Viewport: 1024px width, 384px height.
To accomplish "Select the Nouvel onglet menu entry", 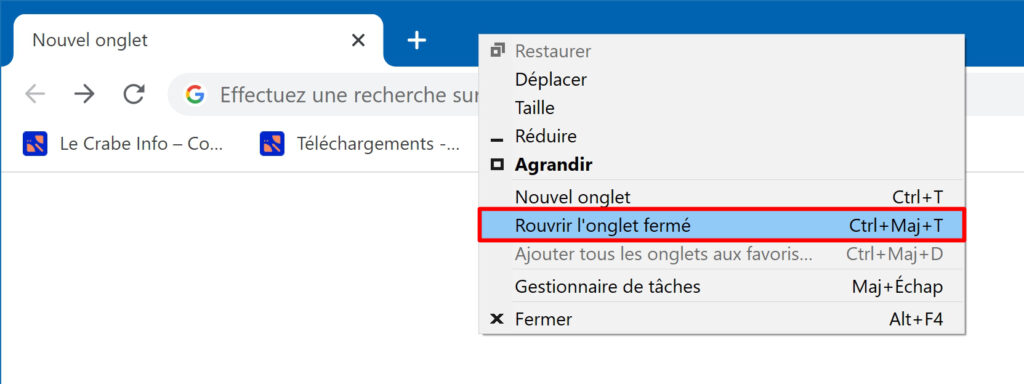I will click(722, 197).
